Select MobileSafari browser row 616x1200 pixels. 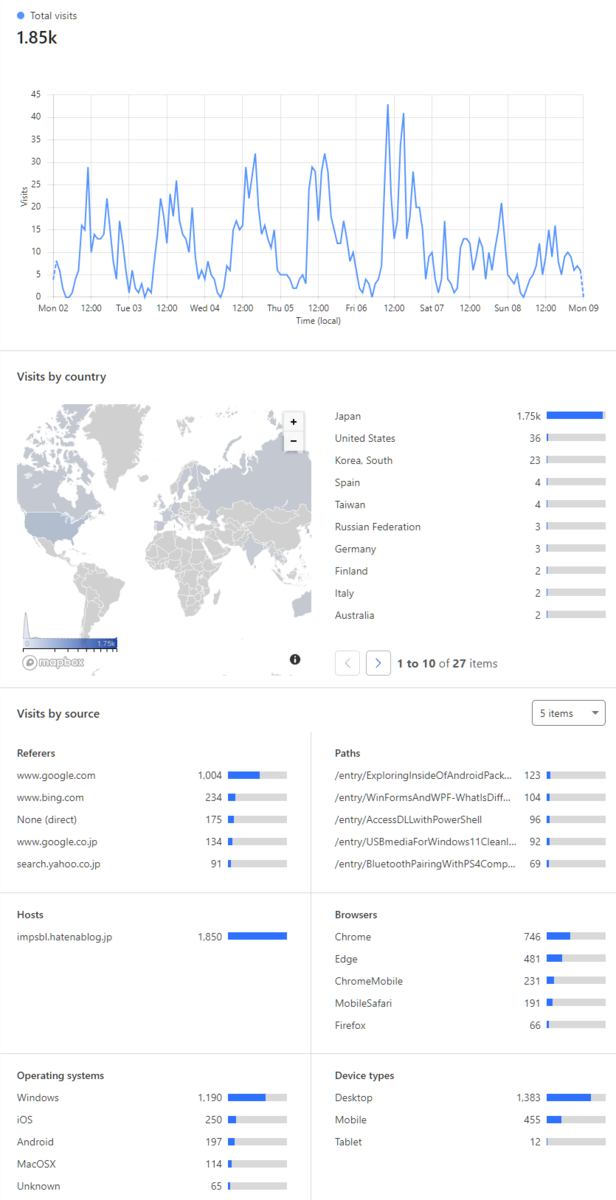[x=470, y=1003]
